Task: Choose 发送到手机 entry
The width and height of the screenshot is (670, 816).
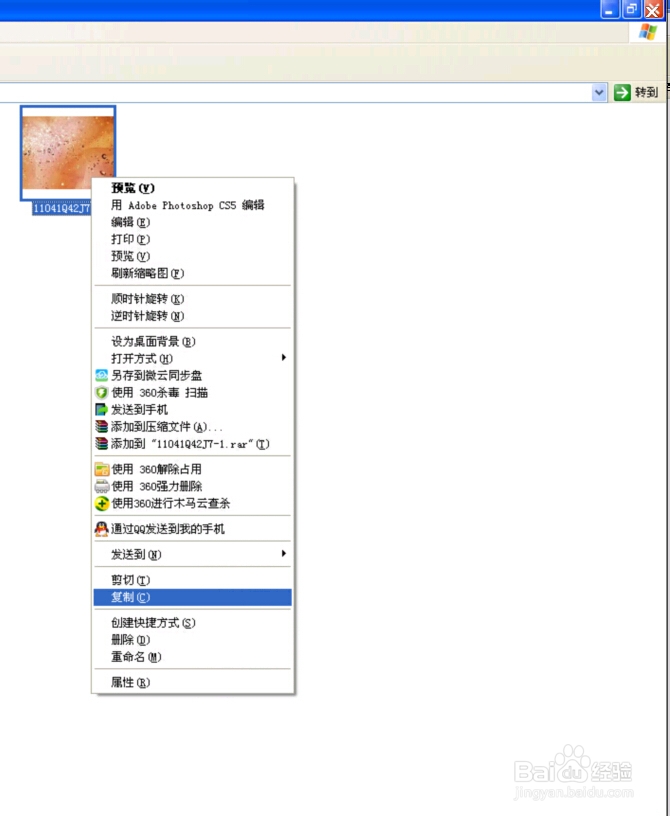Action: pyautogui.click(x=193, y=410)
